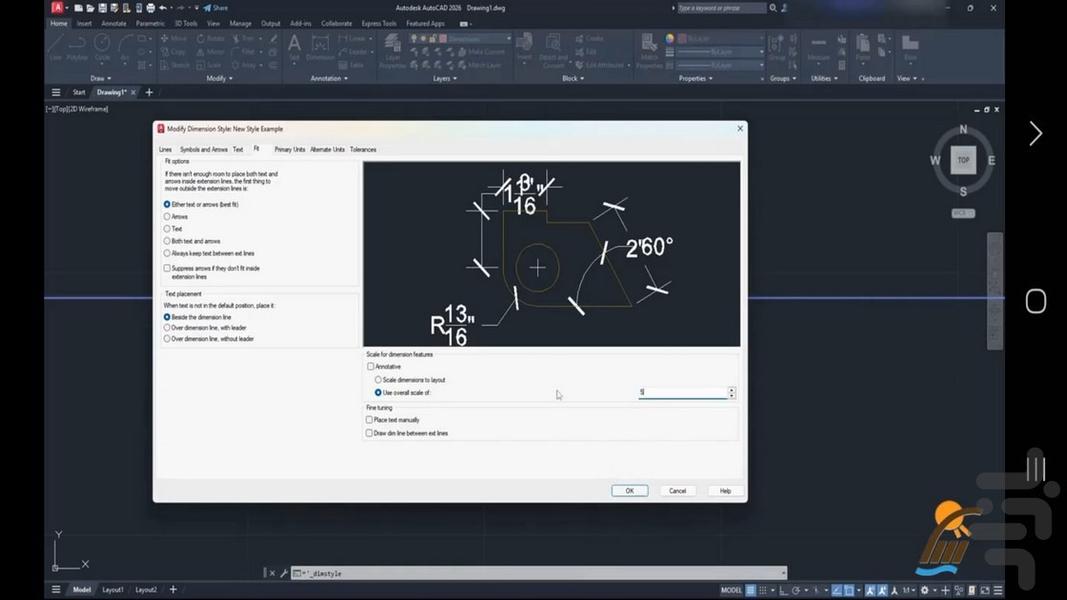The width and height of the screenshot is (1067, 600).
Task: Check Place text manually option
Action: click(370, 420)
